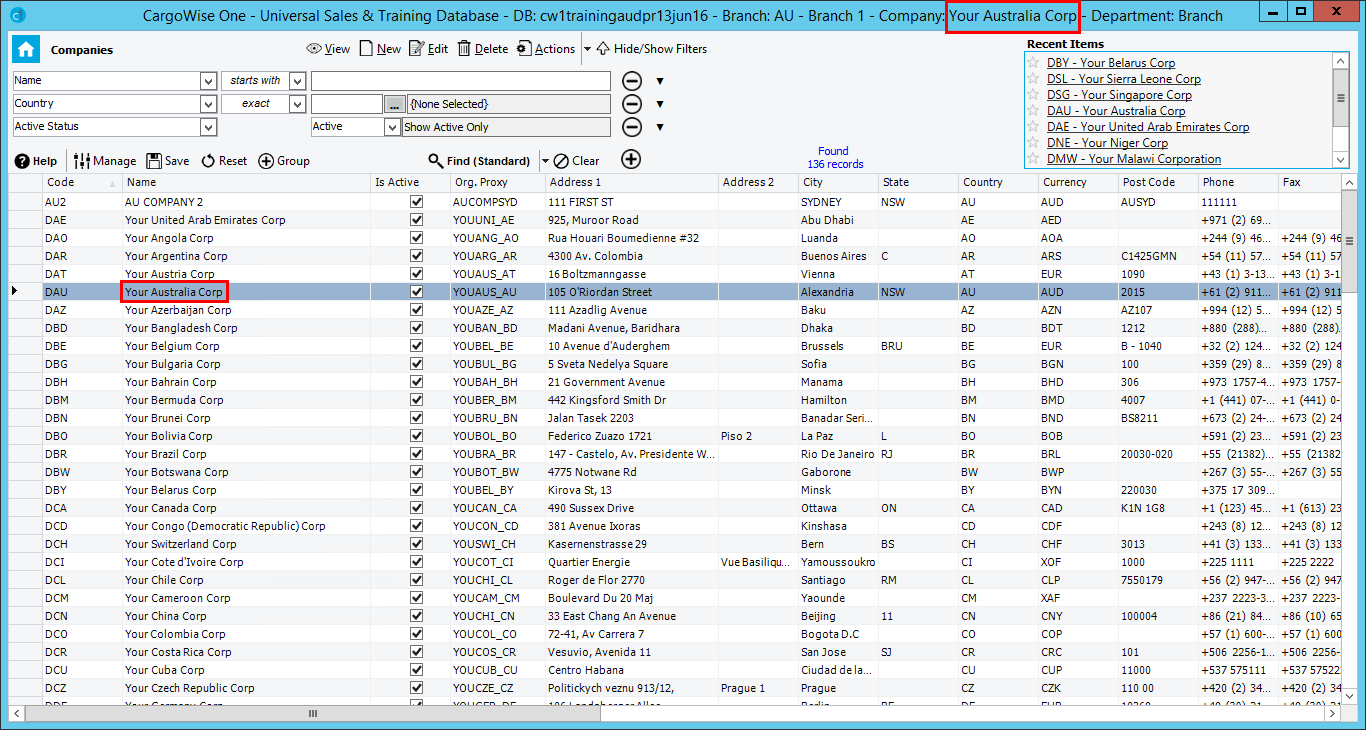Click the Delete trash toolbar button
Screen dimensions: 1366x730
[483, 49]
